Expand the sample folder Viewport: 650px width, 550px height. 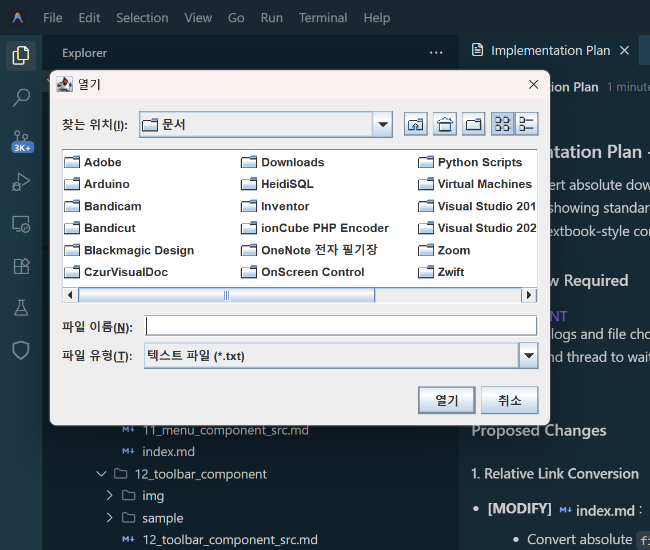[x=109, y=518]
